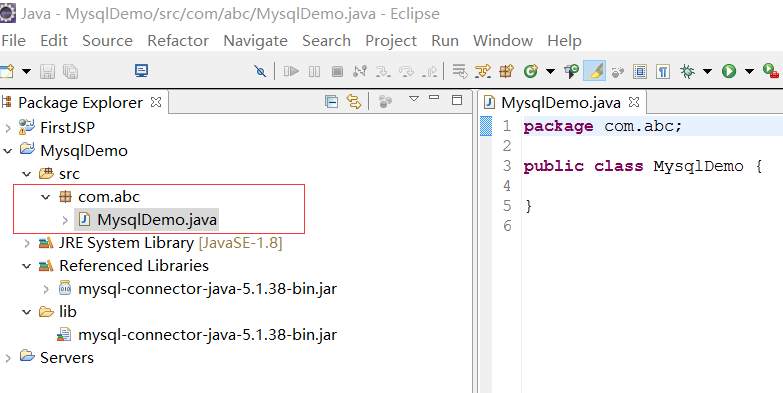The width and height of the screenshot is (783, 393).
Task: Click the Save All toolbar icon
Action: pyautogui.click(x=70, y=71)
